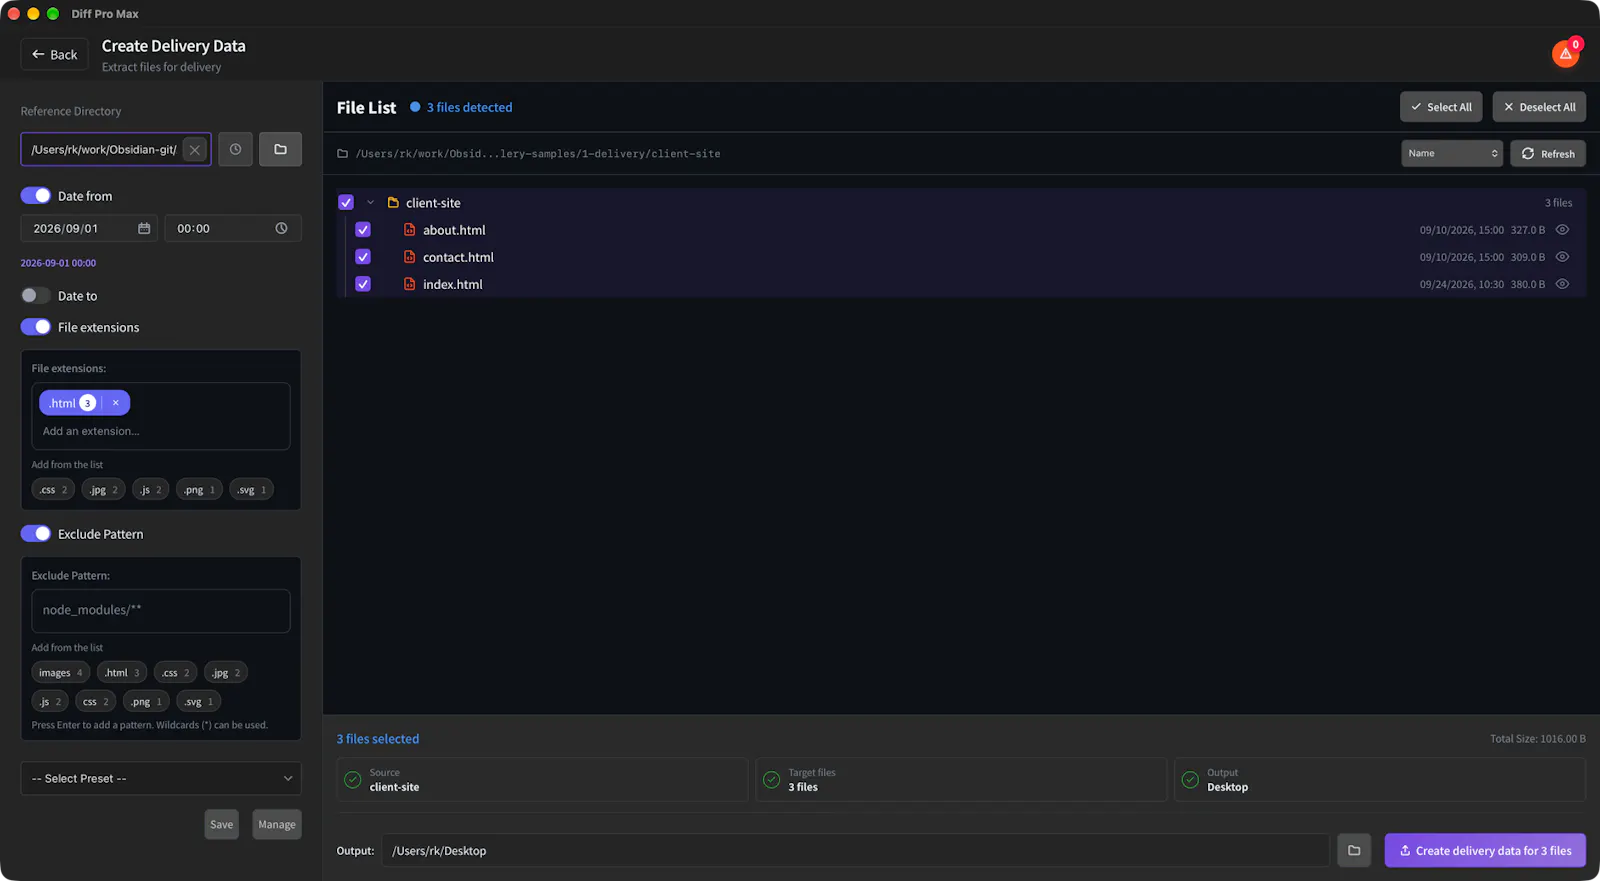The height and width of the screenshot is (881, 1600).
Task: Add images to exclude patterns
Action: coord(61,673)
